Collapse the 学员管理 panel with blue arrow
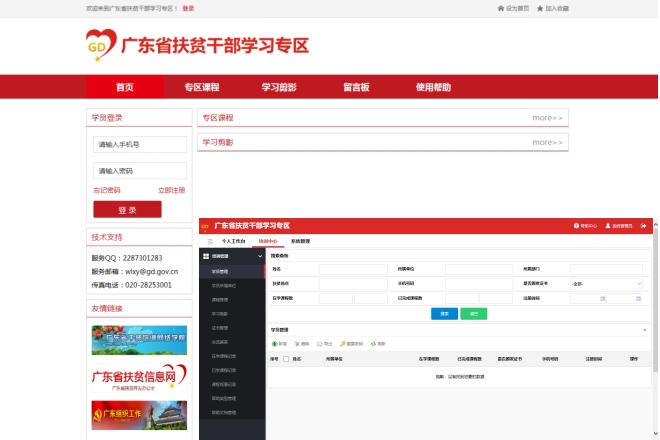 [x=644, y=330]
